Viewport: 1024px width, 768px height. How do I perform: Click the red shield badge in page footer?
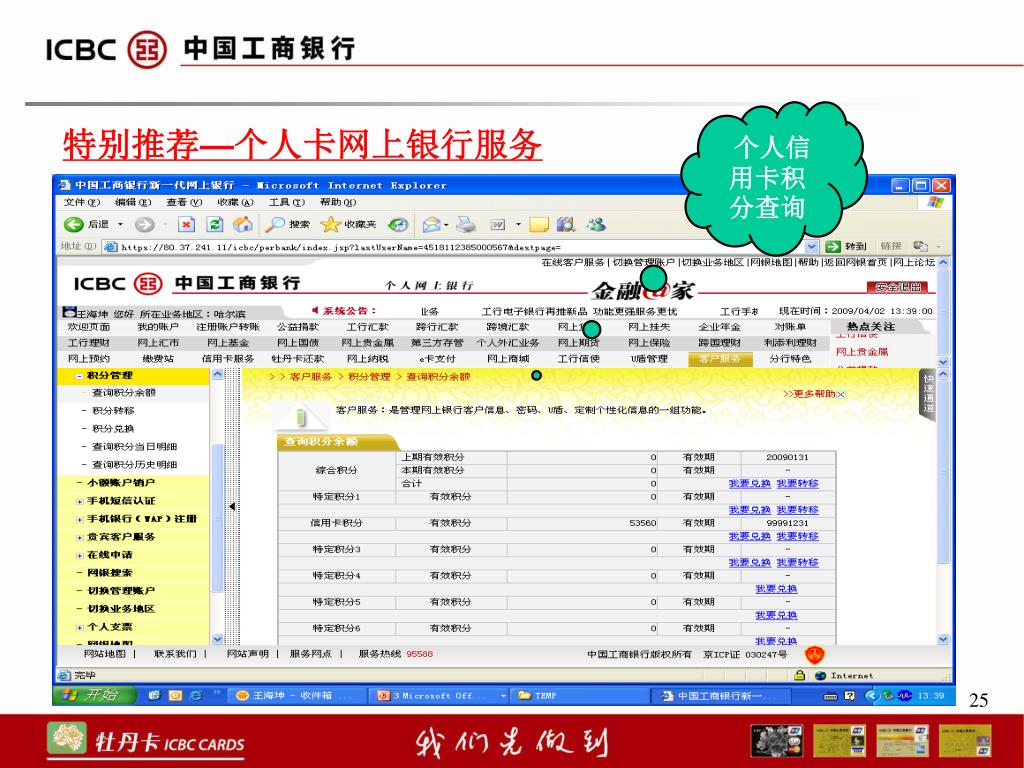(x=815, y=654)
